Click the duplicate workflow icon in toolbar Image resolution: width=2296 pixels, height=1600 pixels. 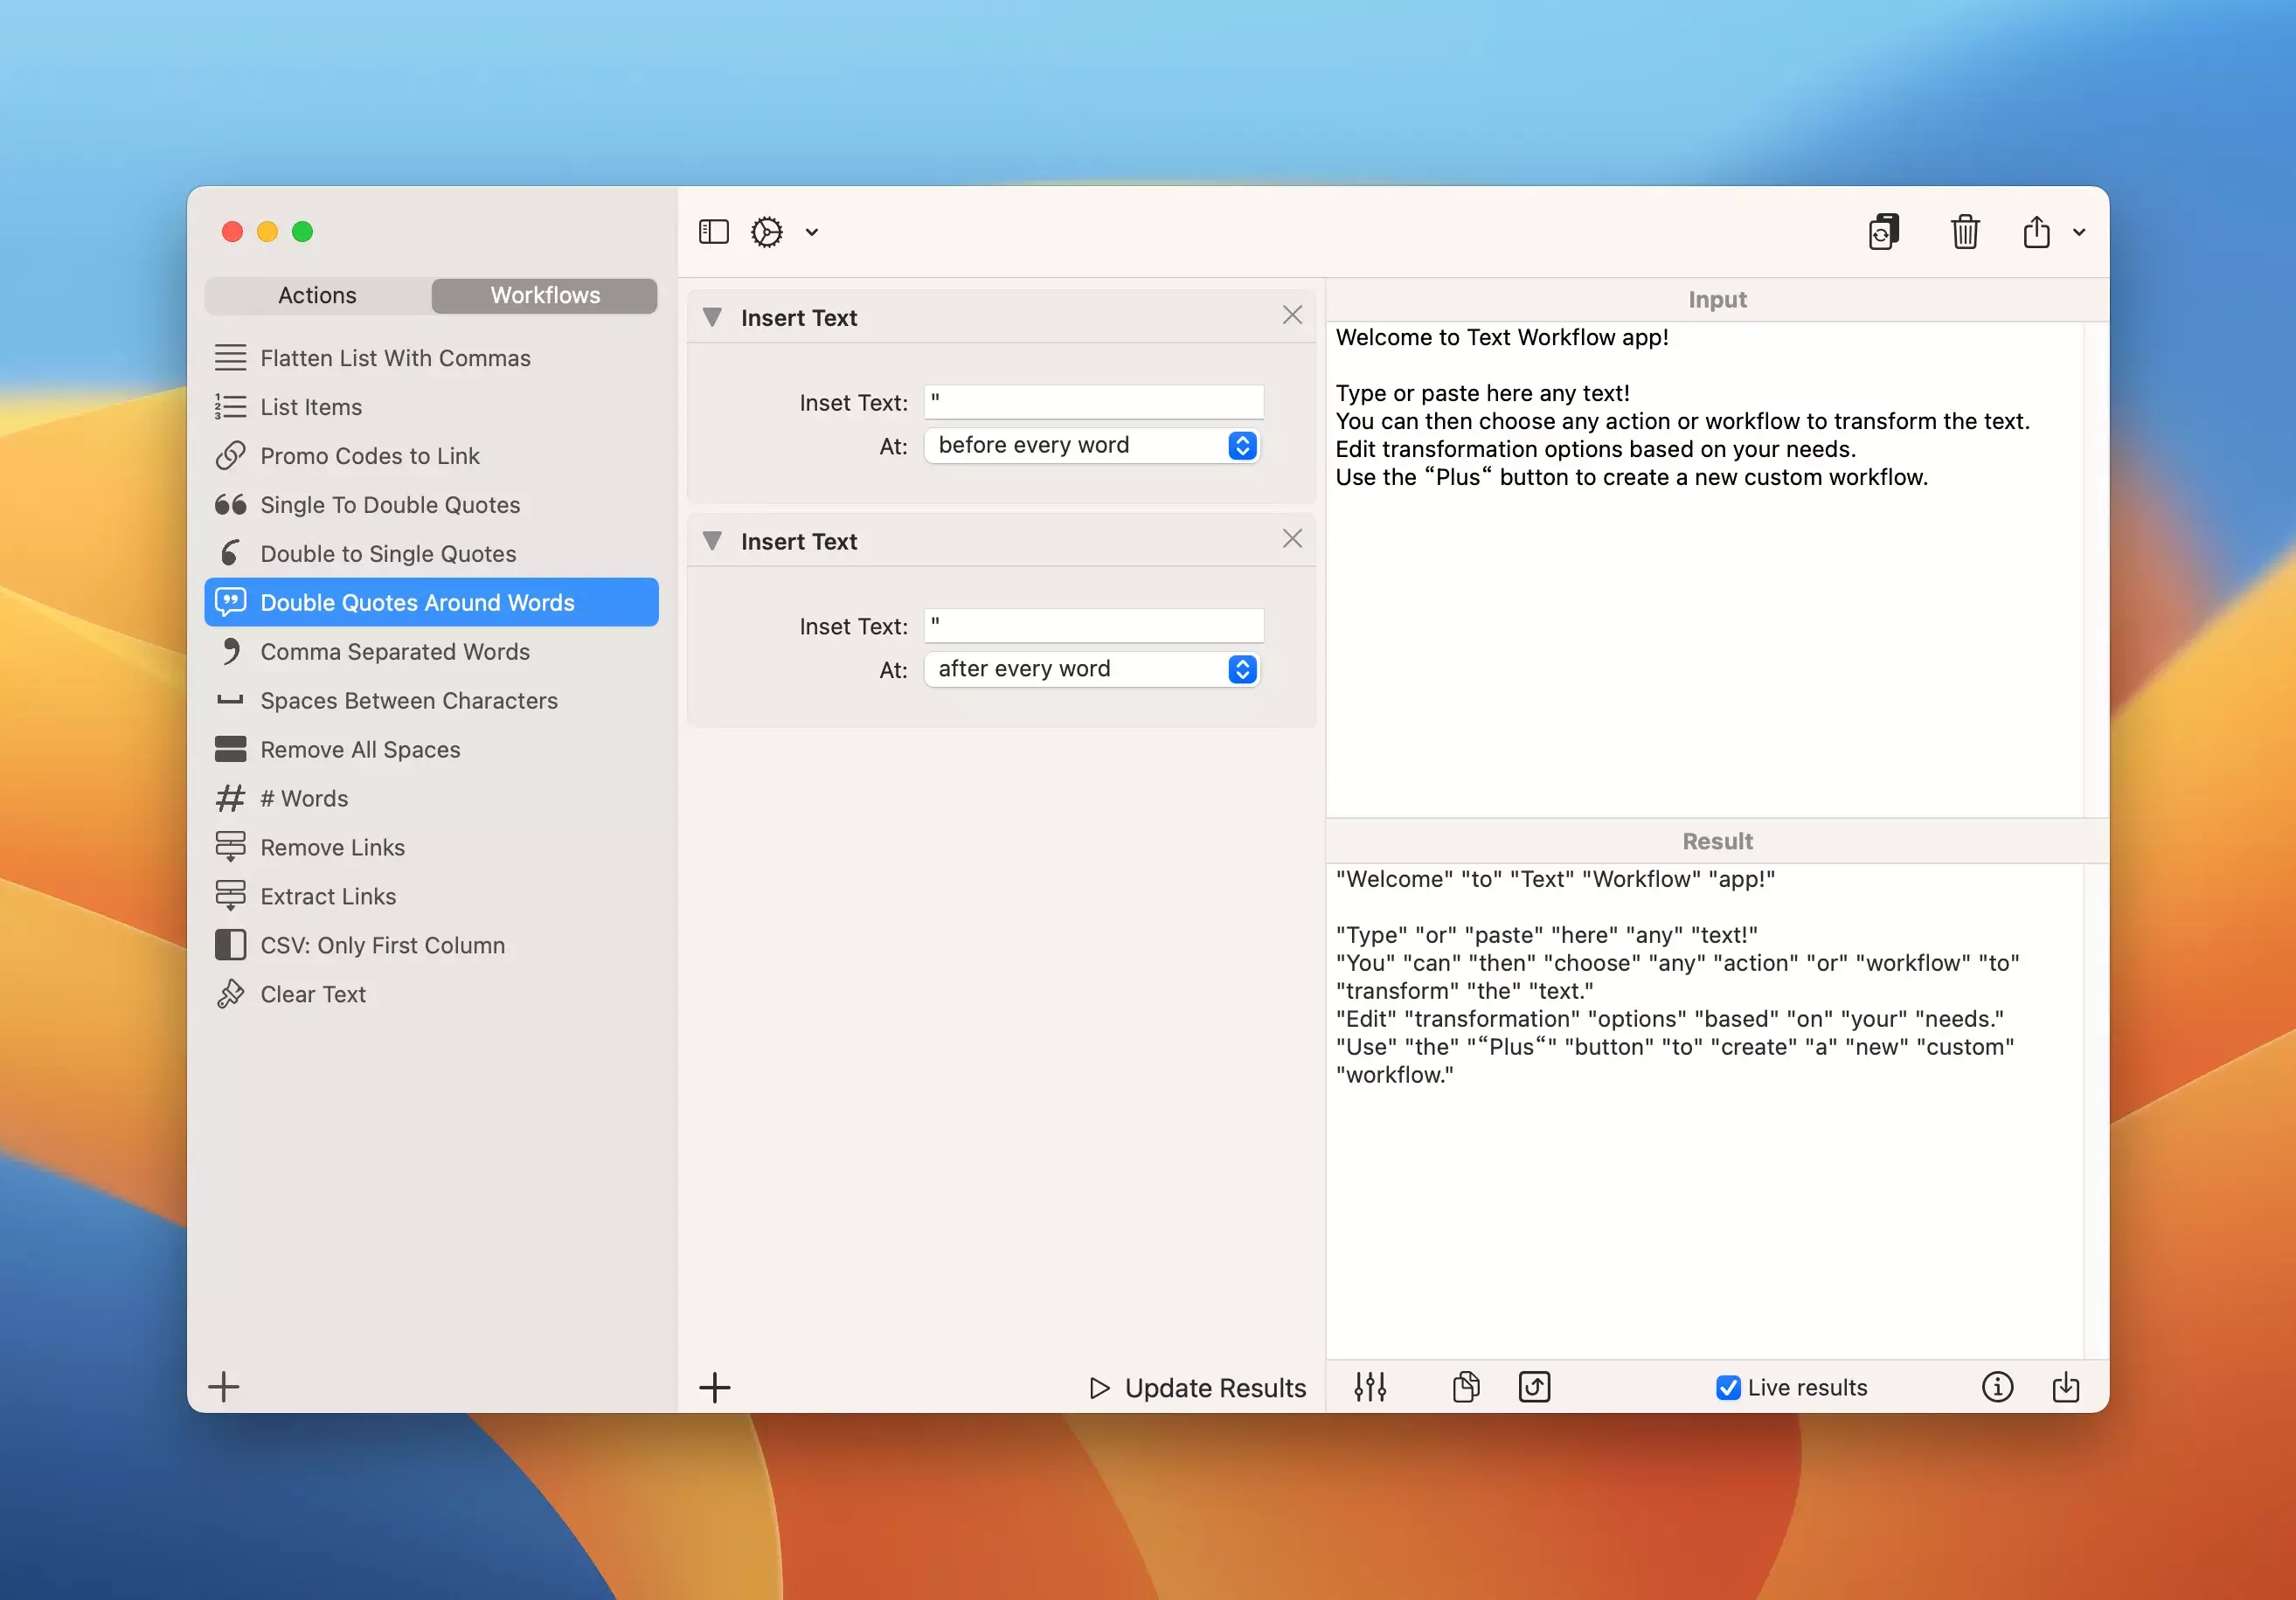[x=1884, y=232]
